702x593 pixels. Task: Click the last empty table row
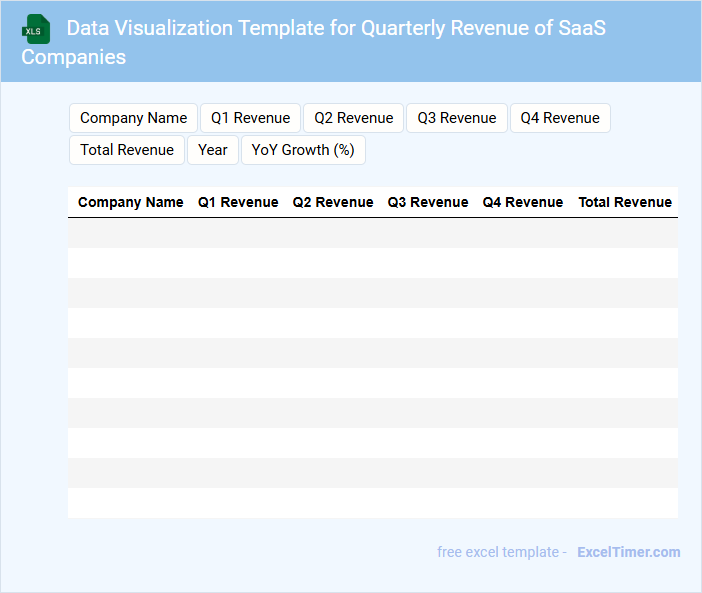click(372, 503)
